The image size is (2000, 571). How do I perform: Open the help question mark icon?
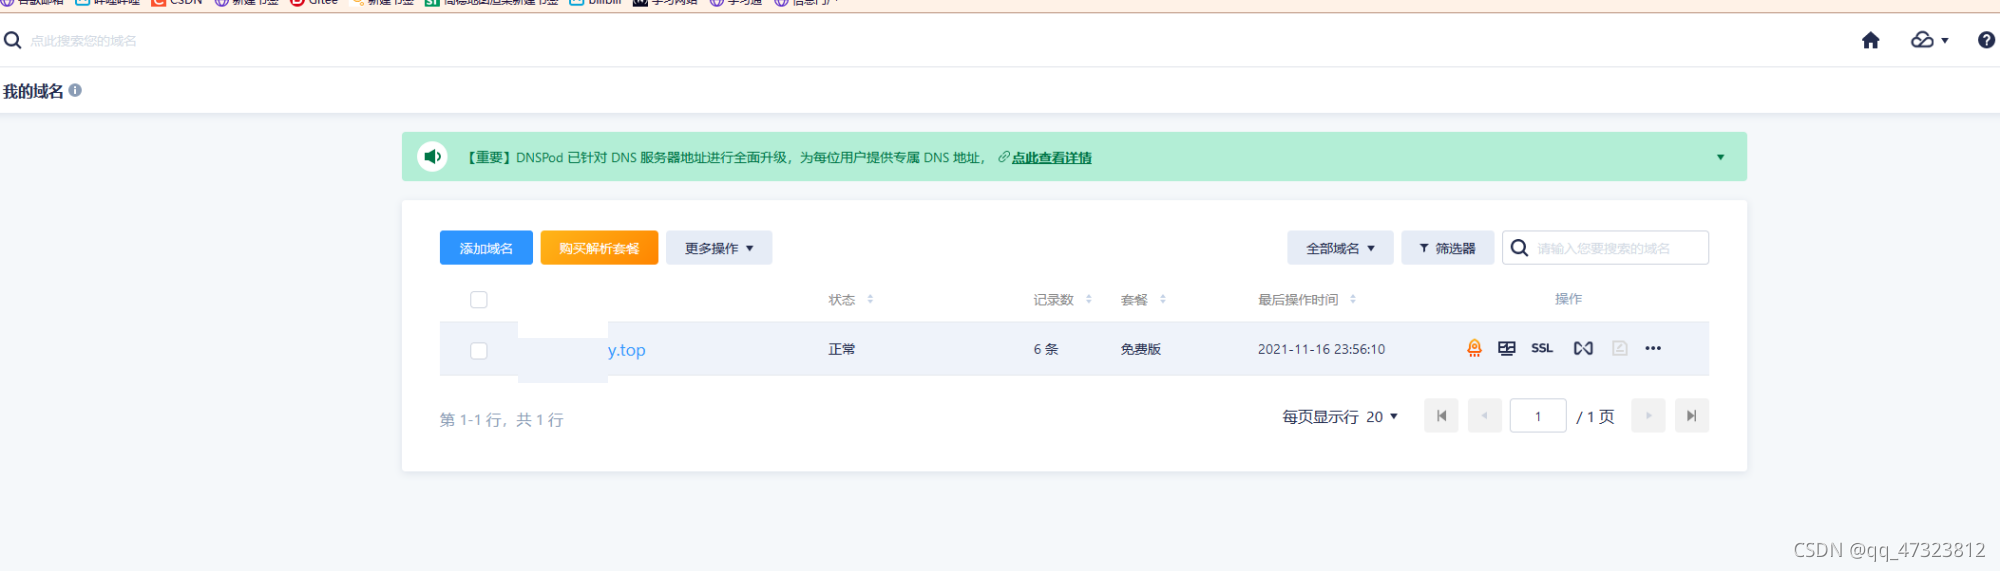(x=1986, y=40)
